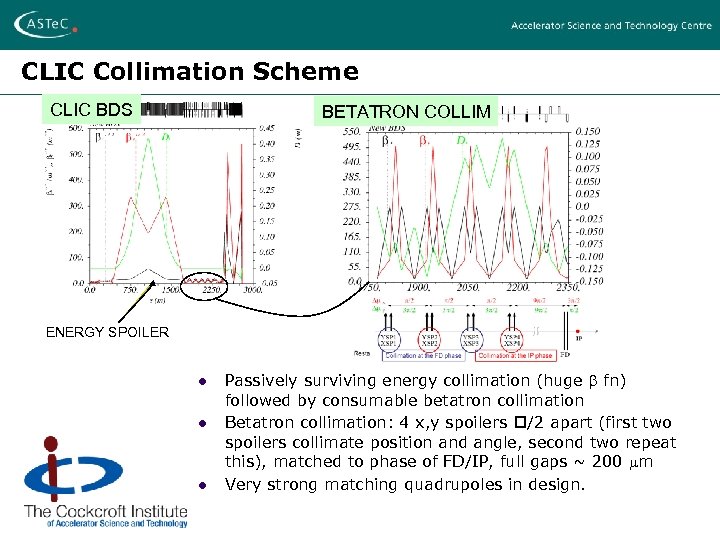Click 'The Cockcroft Institute' name text
This screenshot has width=720, height=540.
point(106,511)
